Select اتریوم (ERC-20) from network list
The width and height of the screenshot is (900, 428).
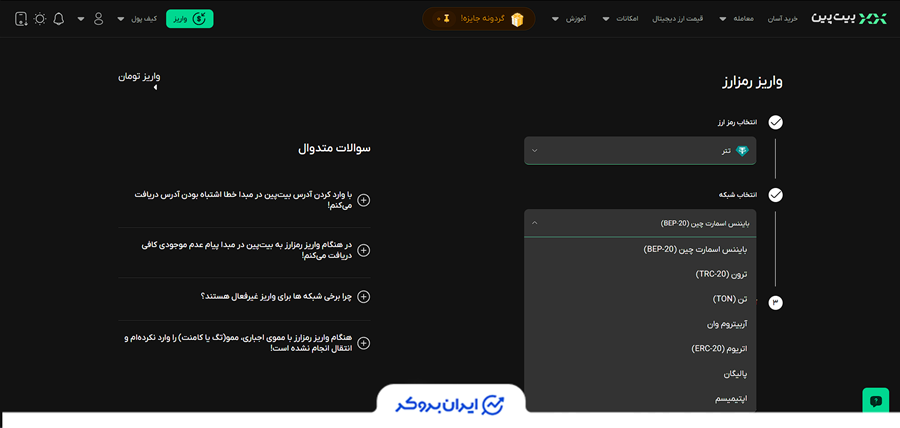pos(719,348)
